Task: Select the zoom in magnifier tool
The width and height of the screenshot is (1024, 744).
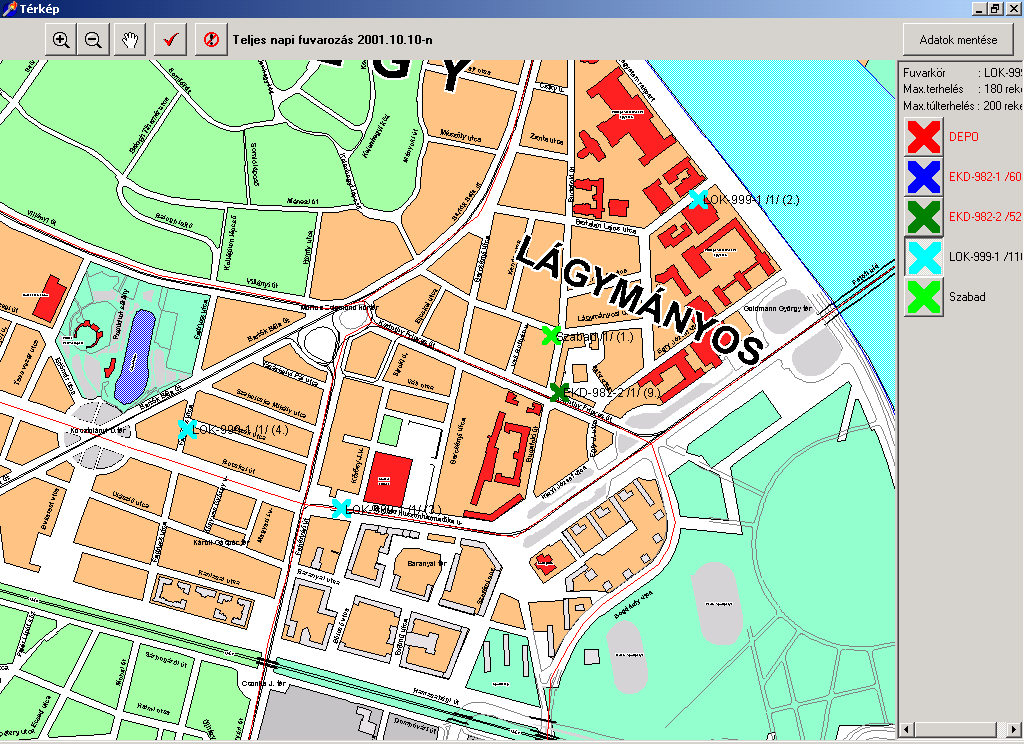Action: 62,40
